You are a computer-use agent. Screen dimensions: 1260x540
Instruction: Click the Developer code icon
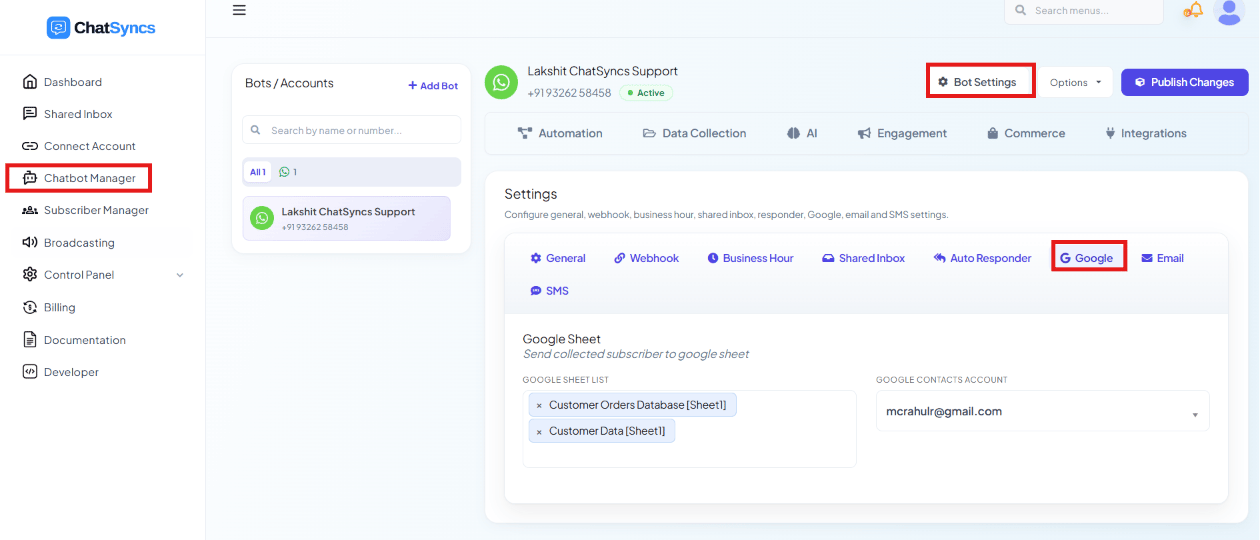[30, 372]
